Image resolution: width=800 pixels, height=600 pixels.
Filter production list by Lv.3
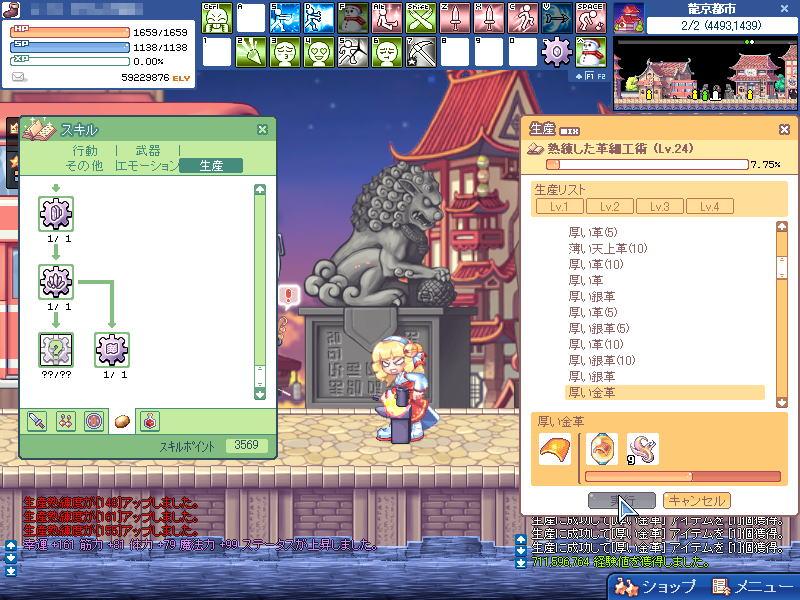coord(660,207)
